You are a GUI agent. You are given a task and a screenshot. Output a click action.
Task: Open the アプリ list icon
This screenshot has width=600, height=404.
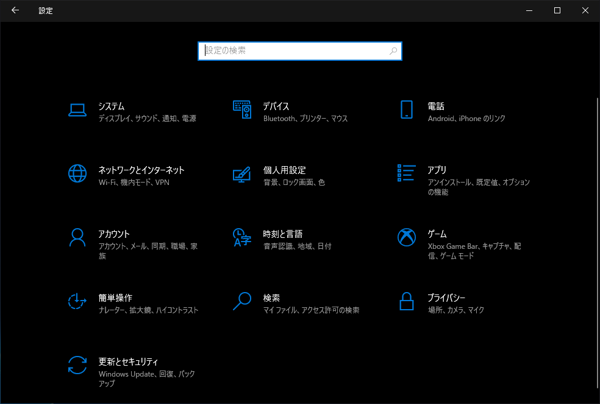click(406, 173)
